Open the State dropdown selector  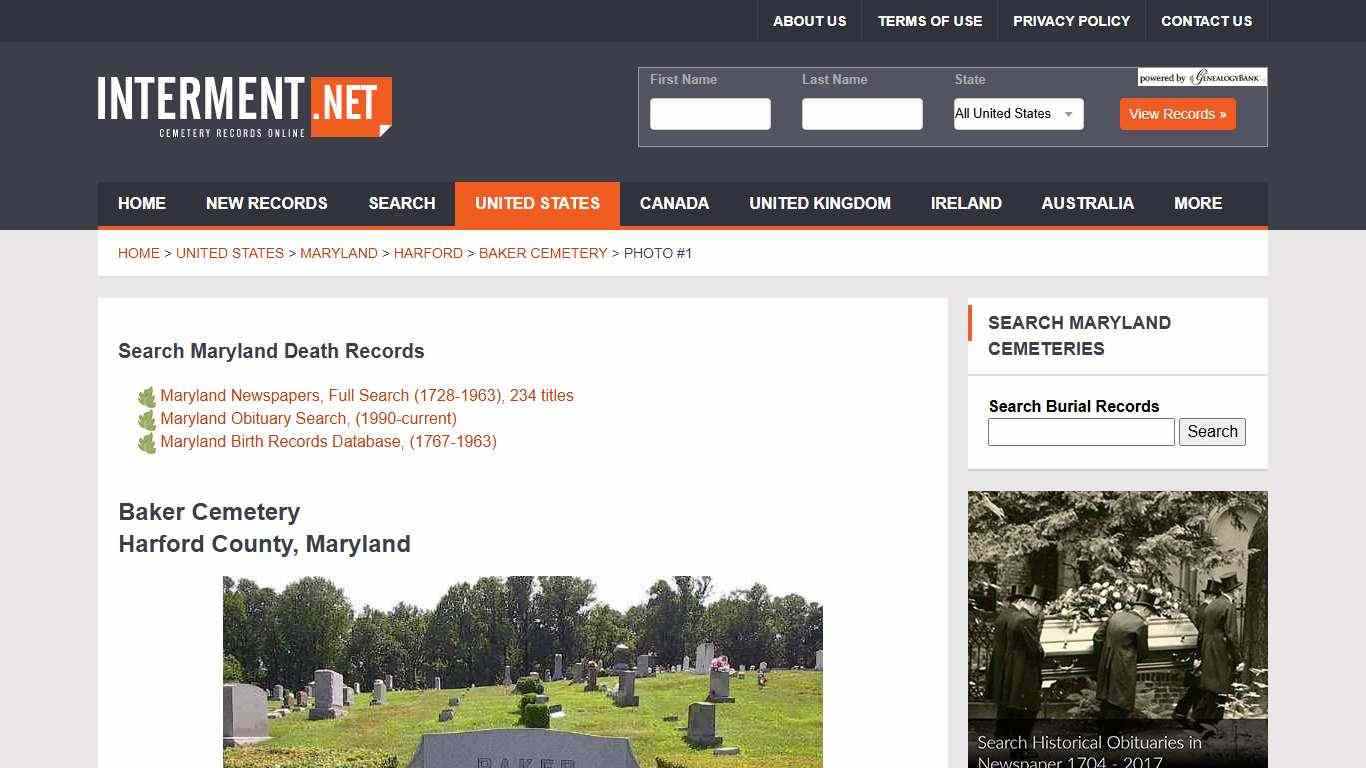pyautogui.click(x=1018, y=114)
